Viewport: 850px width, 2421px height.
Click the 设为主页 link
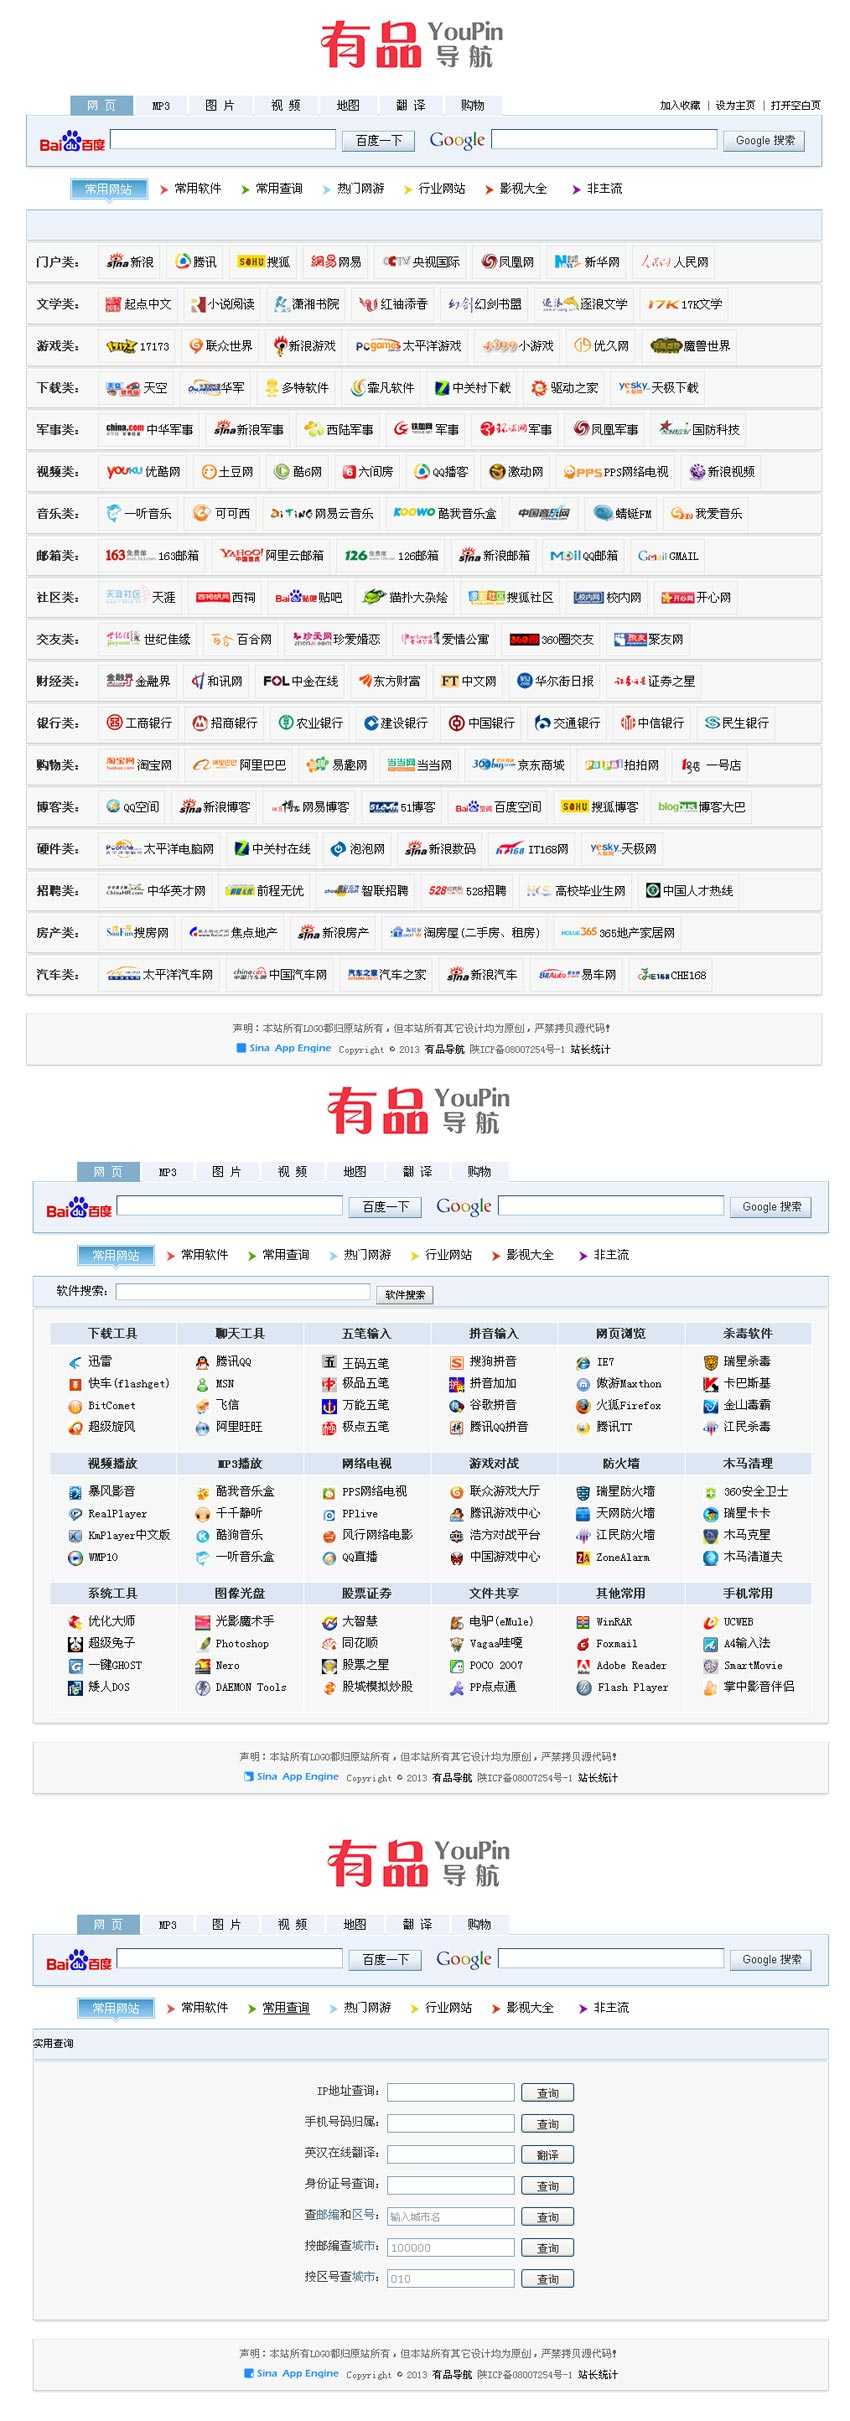point(735,105)
